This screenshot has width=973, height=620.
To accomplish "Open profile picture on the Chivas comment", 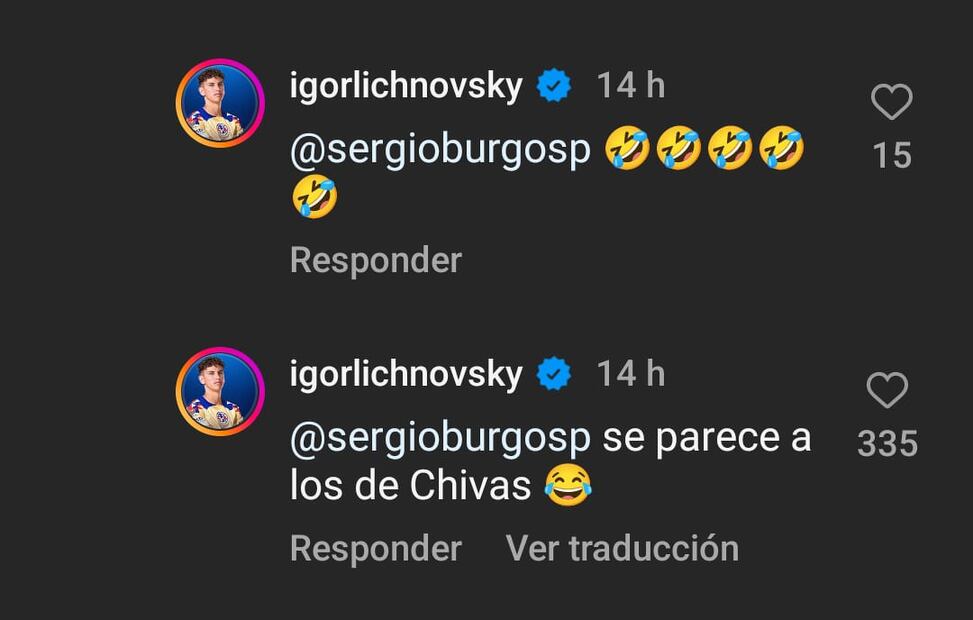I will pos(220,391).
